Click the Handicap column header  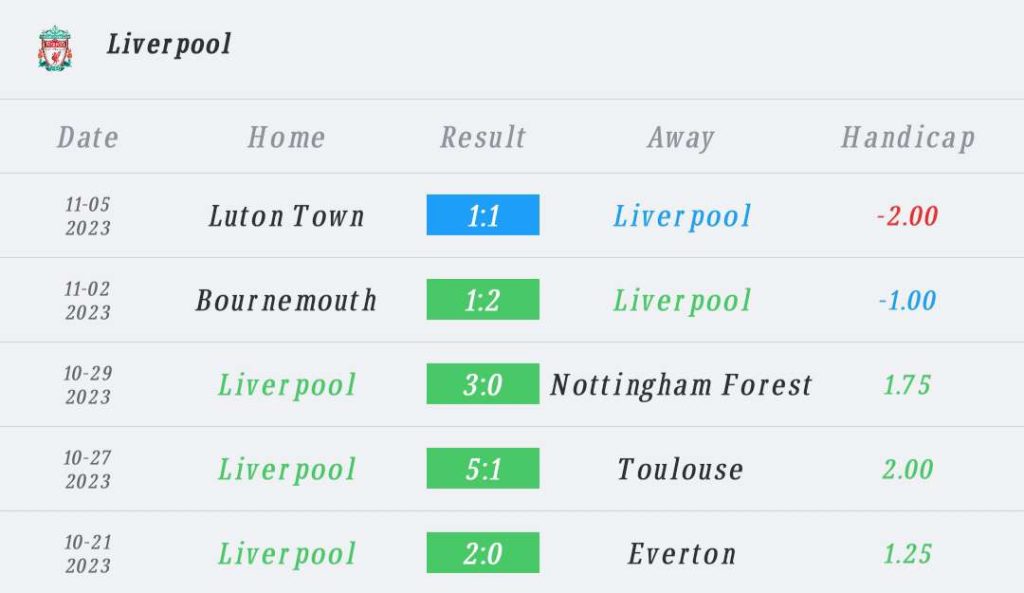(908, 137)
